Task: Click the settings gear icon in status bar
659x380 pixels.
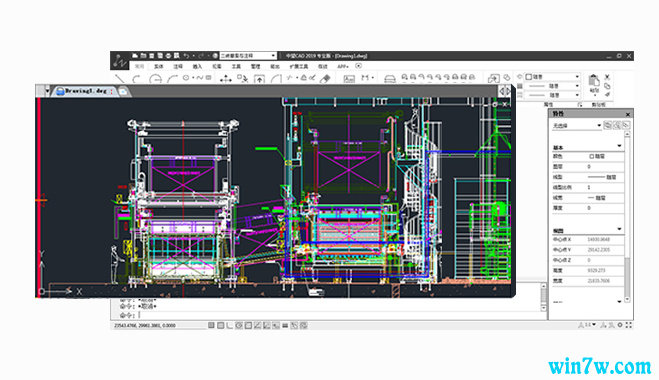Action: click(620, 325)
